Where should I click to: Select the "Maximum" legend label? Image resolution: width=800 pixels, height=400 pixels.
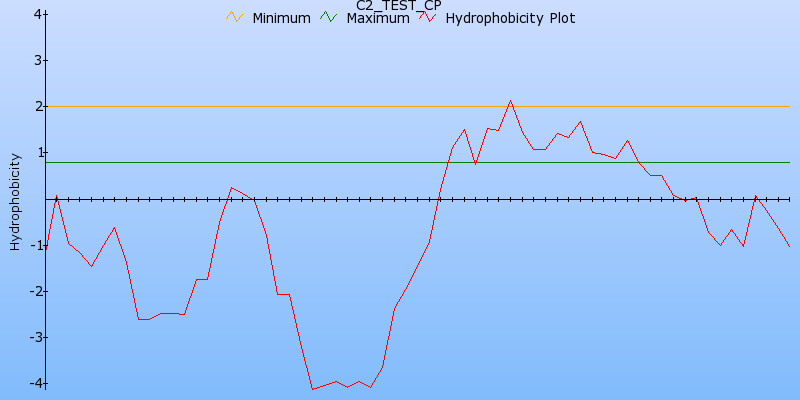coord(377,19)
